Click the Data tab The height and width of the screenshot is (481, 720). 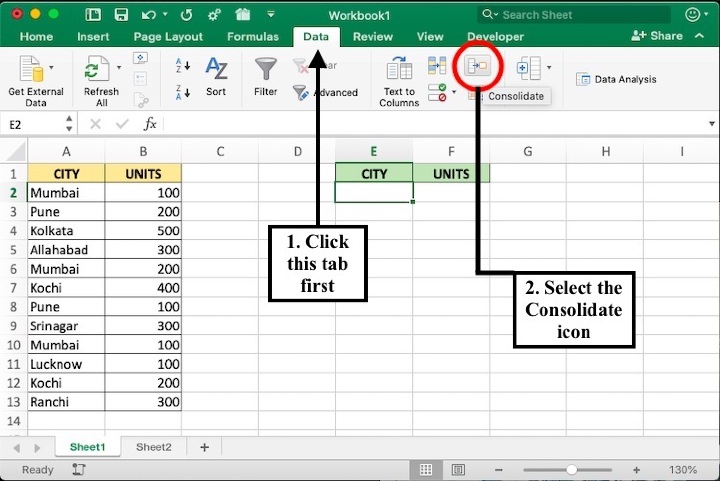316,36
